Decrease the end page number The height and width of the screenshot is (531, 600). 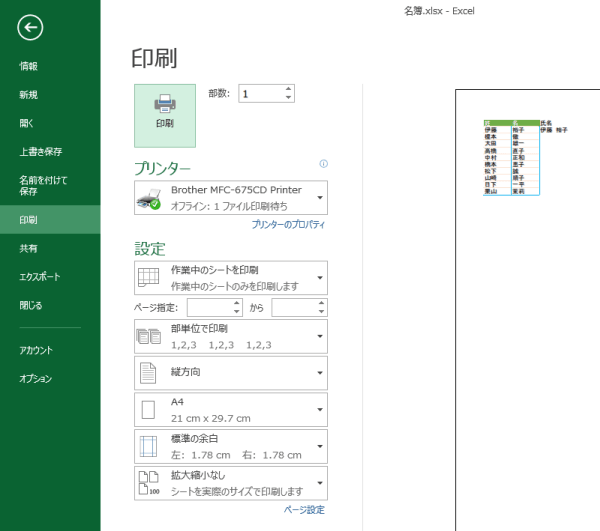tap(321, 312)
